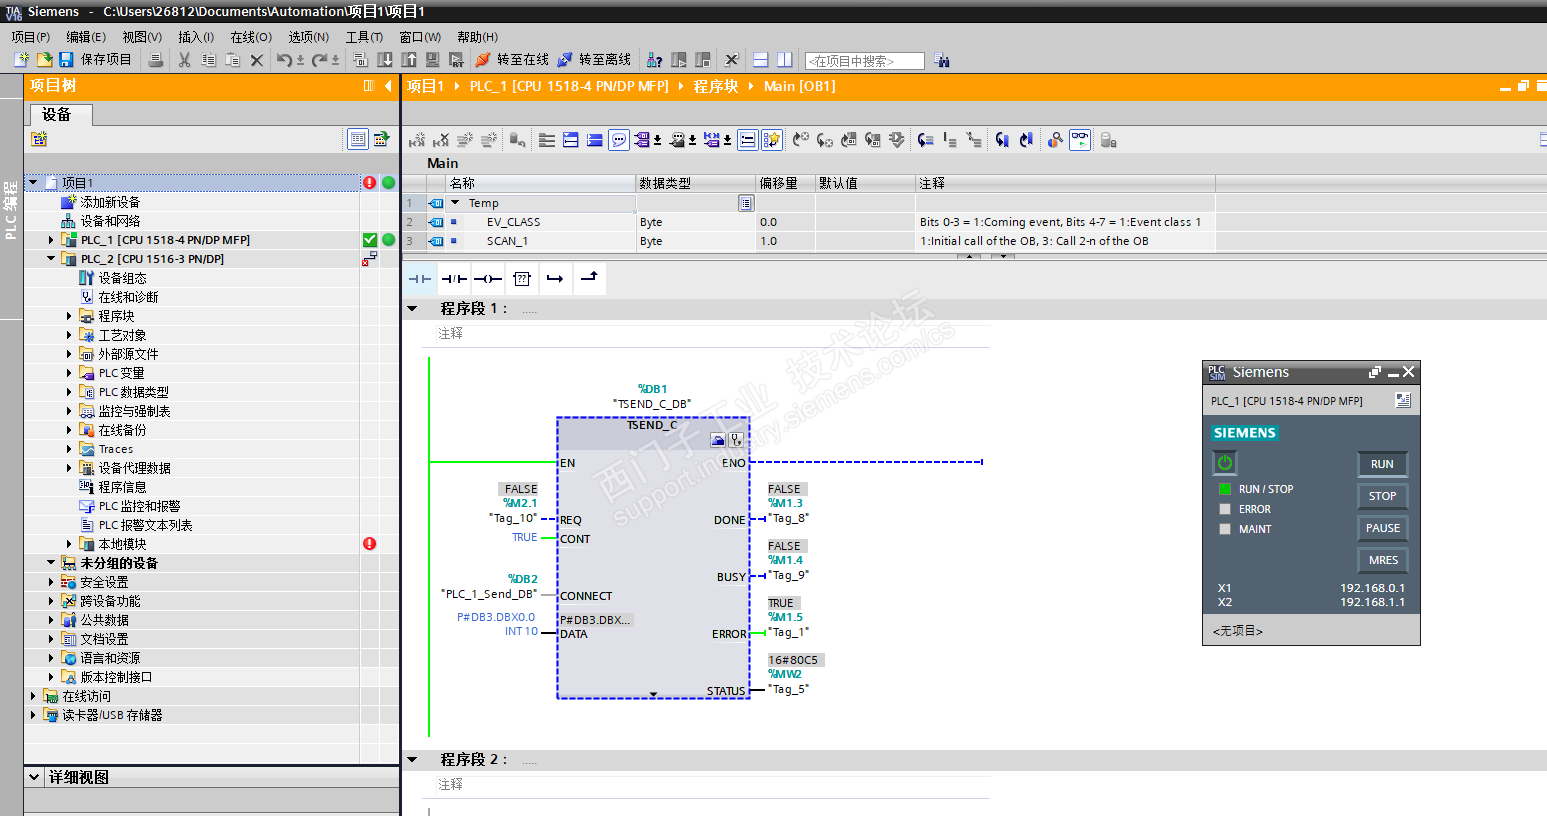
Task: Click the 保存项目 save icon
Action: pyautogui.click(x=66, y=60)
